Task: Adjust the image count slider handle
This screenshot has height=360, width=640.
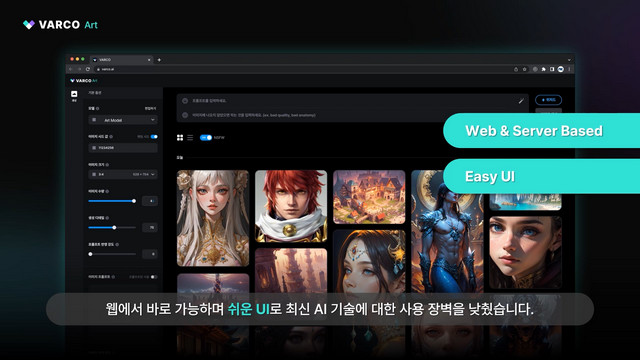Action: click(134, 201)
